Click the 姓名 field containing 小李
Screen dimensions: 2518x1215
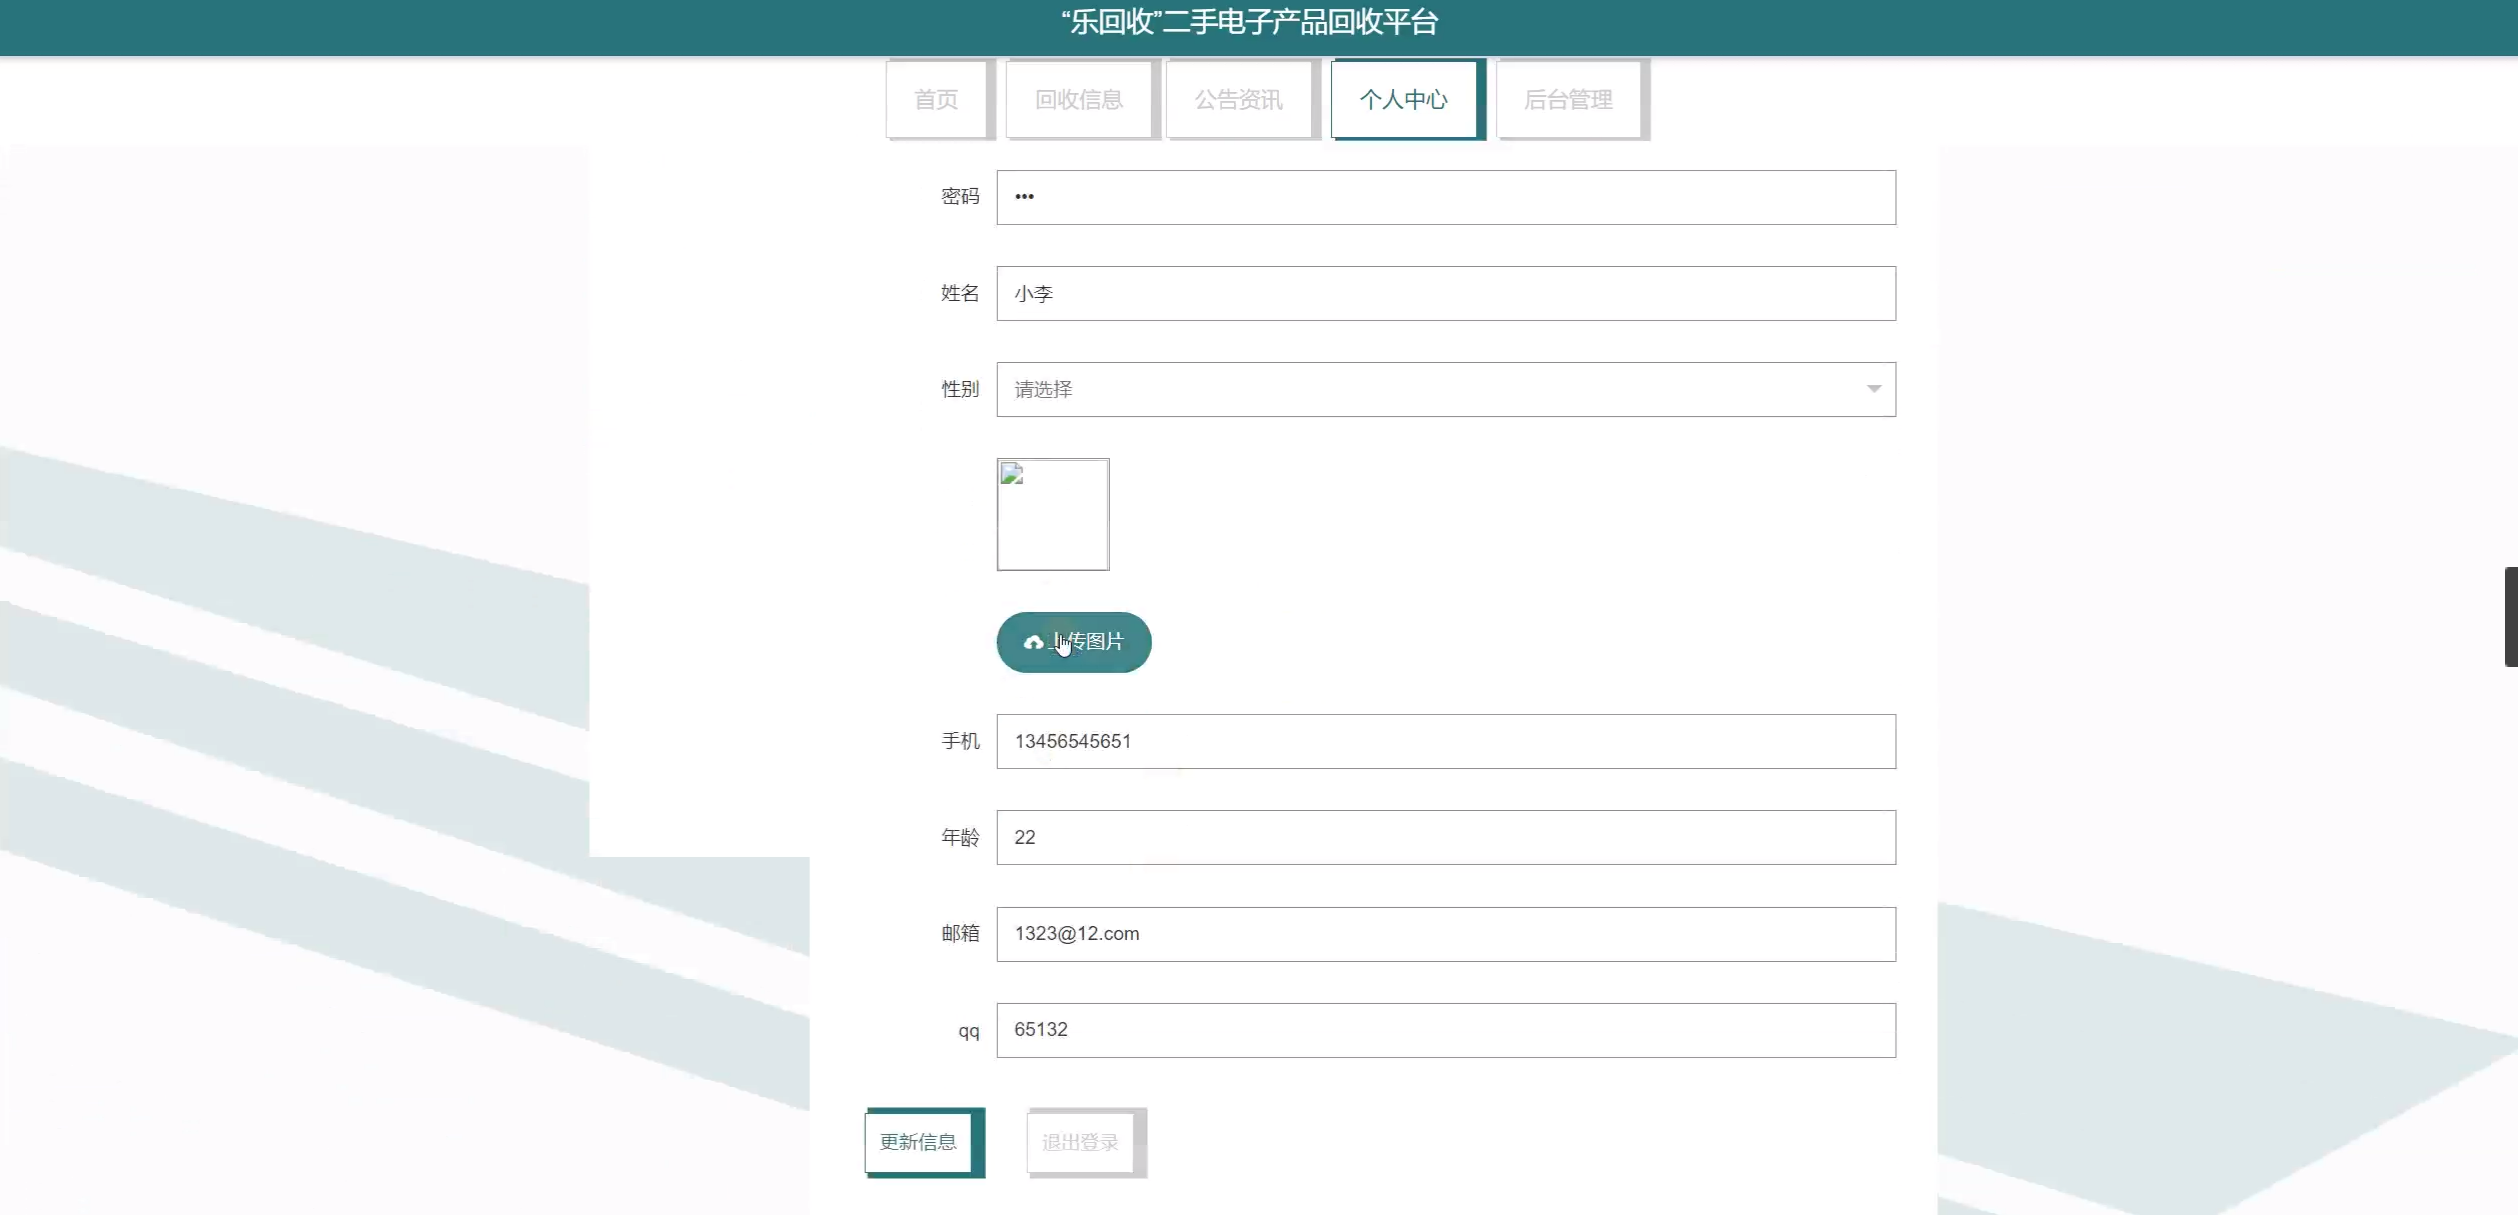(1445, 293)
